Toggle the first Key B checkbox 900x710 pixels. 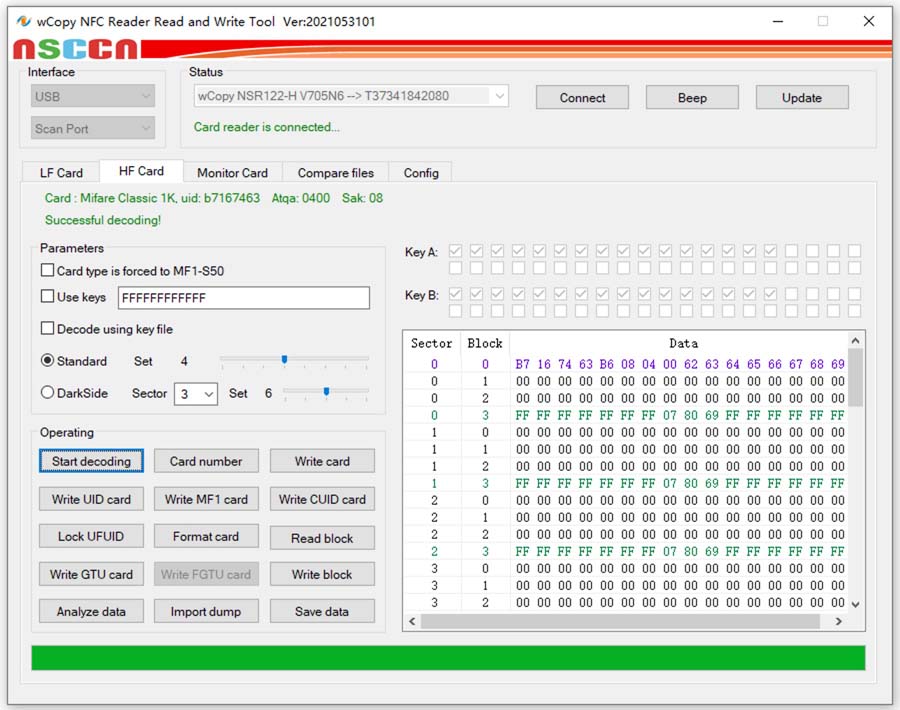tap(455, 294)
